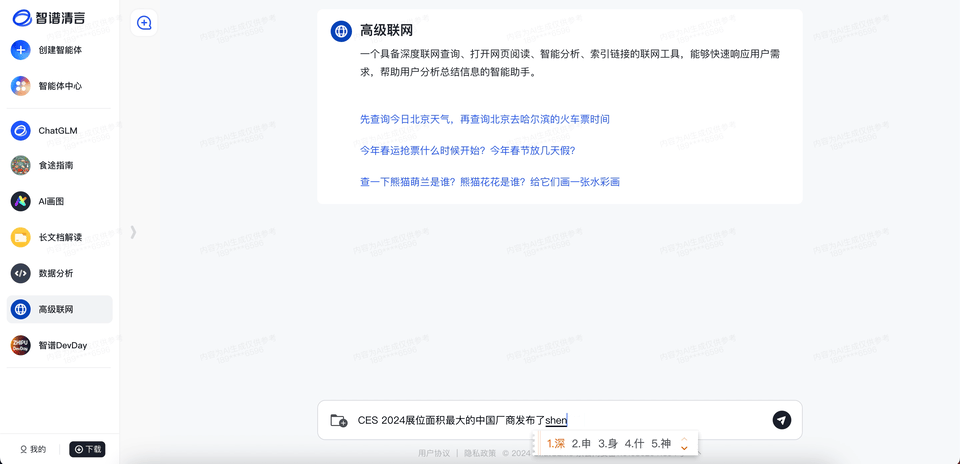Choose IME candidate 1.深
Image resolution: width=960 pixels, height=464 pixels.
coord(556,444)
